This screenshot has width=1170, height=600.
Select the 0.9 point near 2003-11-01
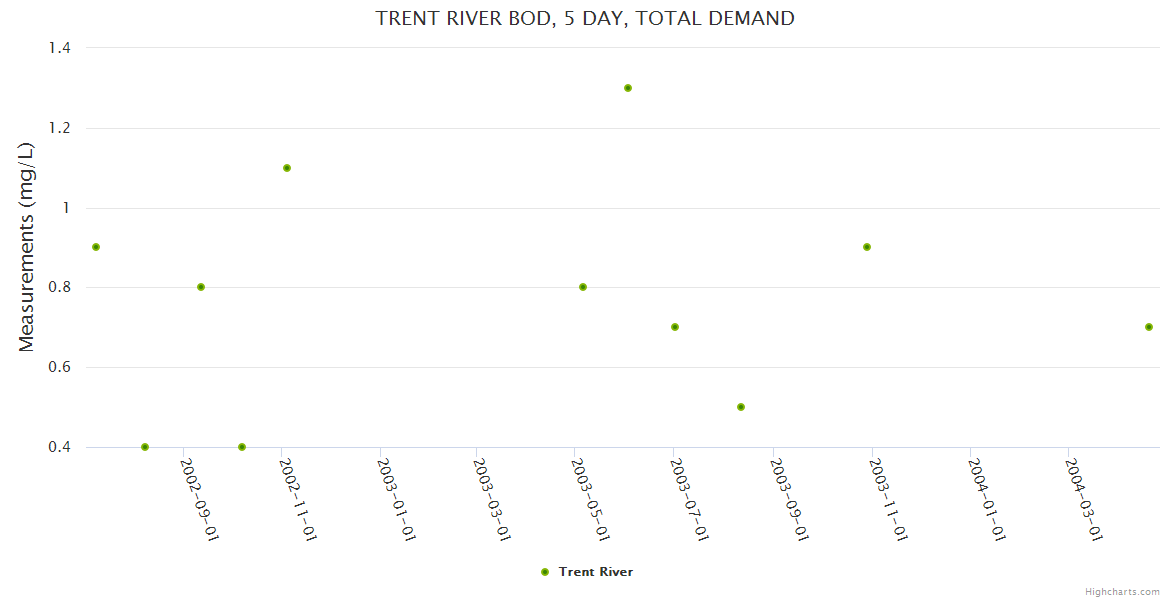pos(867,247)
